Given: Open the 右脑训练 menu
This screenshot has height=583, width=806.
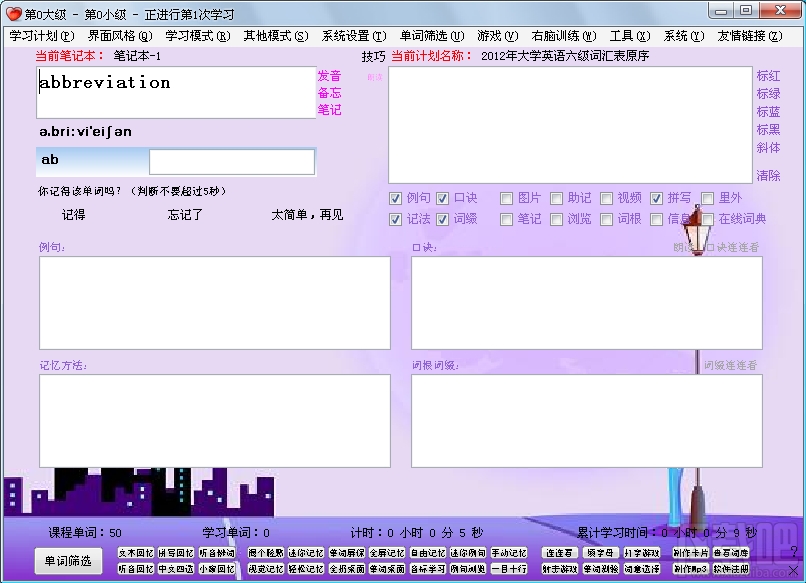Looking at the screenshot, I should click(x=564, y=36).
